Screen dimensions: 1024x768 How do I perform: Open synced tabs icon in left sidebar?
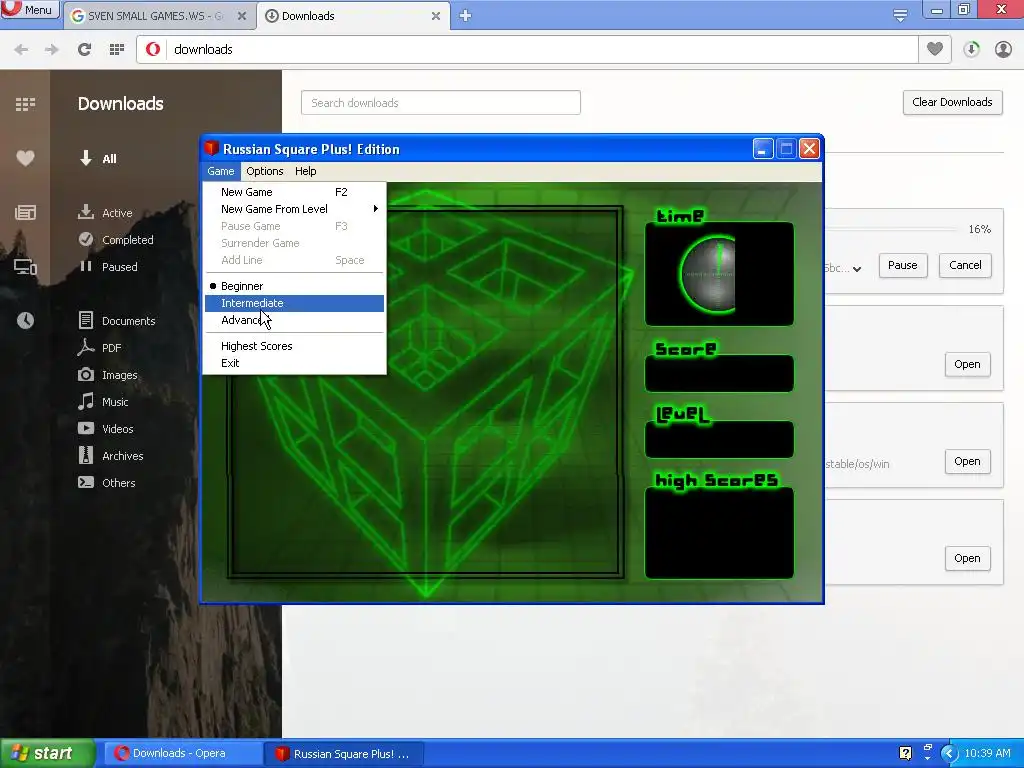[25, 266]
